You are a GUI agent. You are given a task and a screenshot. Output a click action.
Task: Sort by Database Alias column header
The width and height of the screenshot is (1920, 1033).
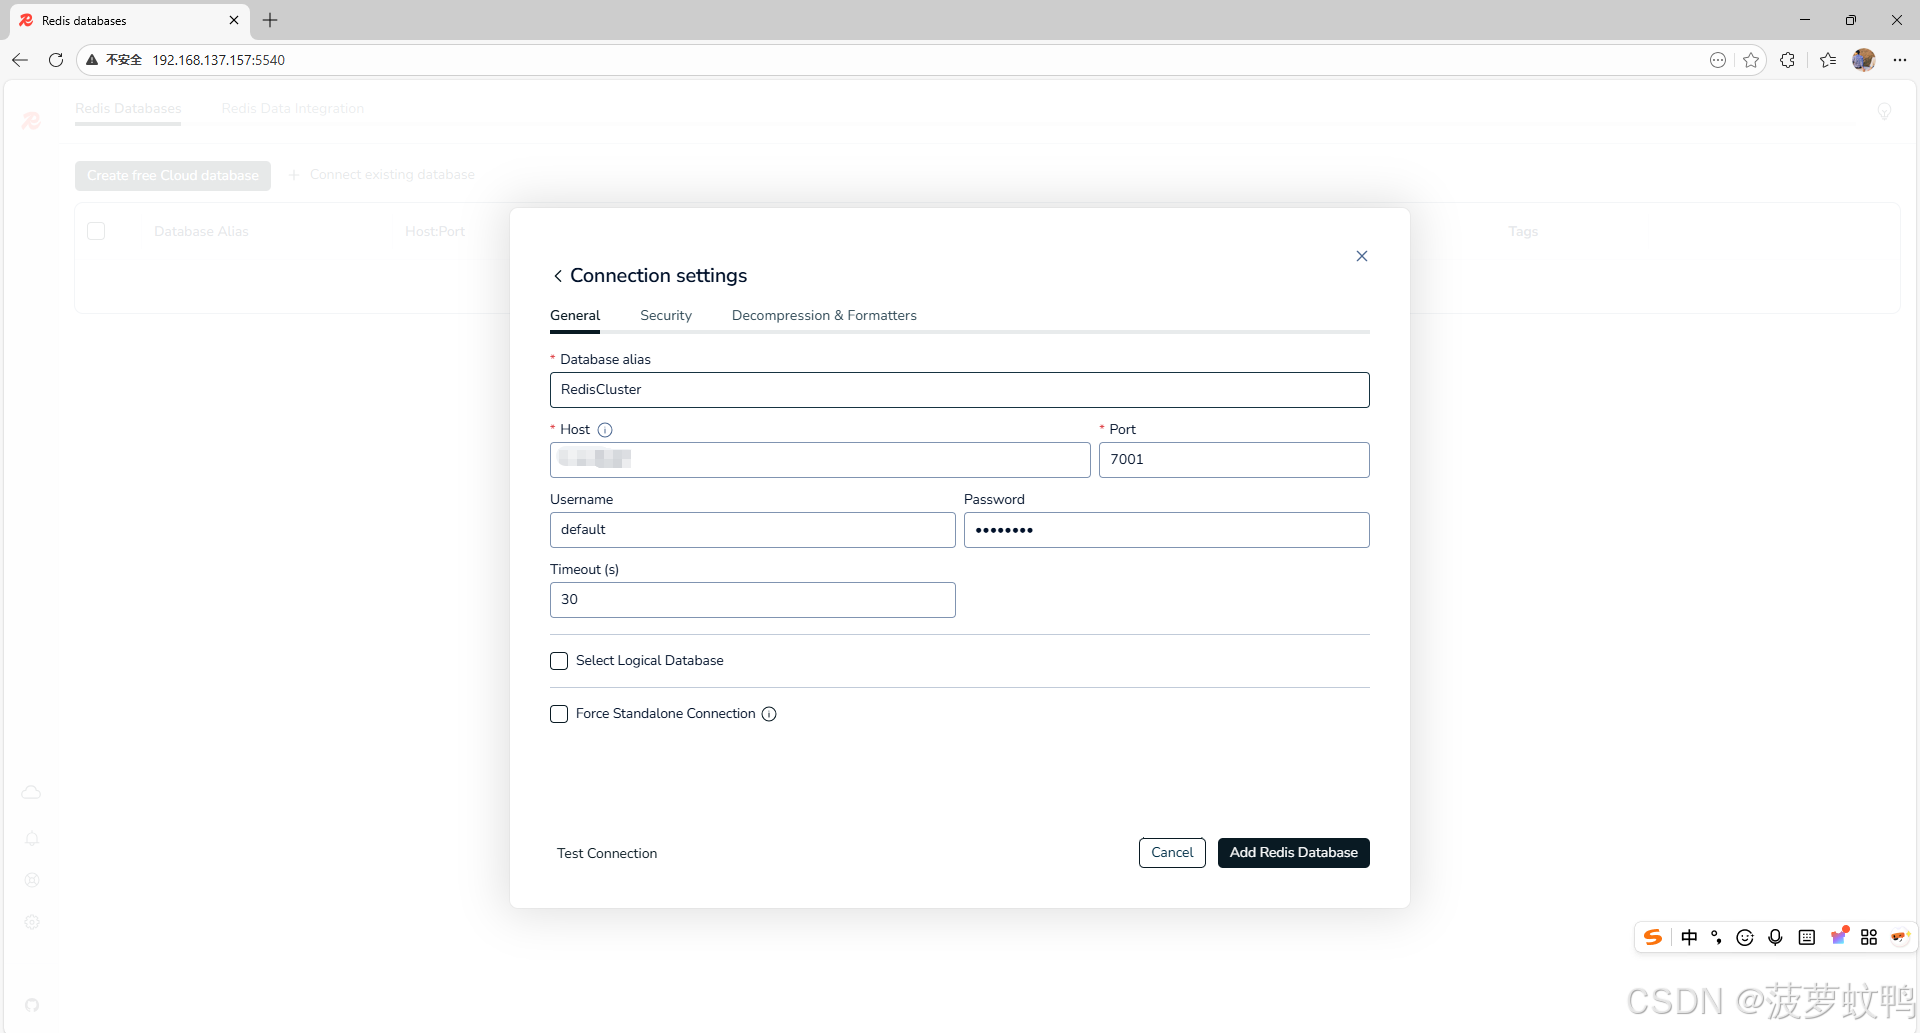pyautogui.click(x=201, y=232)
